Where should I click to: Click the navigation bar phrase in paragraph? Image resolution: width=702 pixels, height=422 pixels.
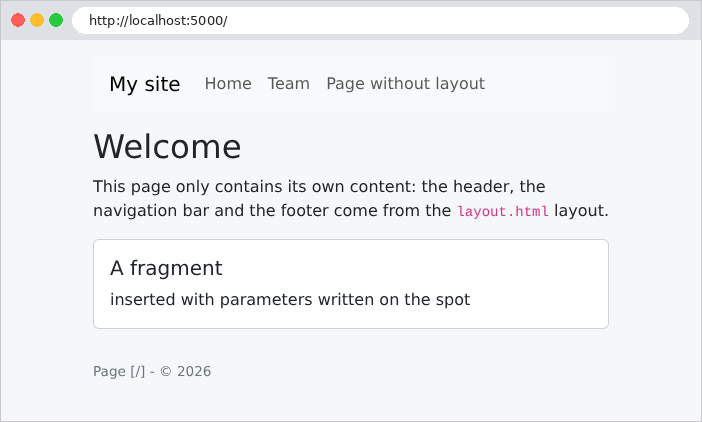[x=151, y=211]
